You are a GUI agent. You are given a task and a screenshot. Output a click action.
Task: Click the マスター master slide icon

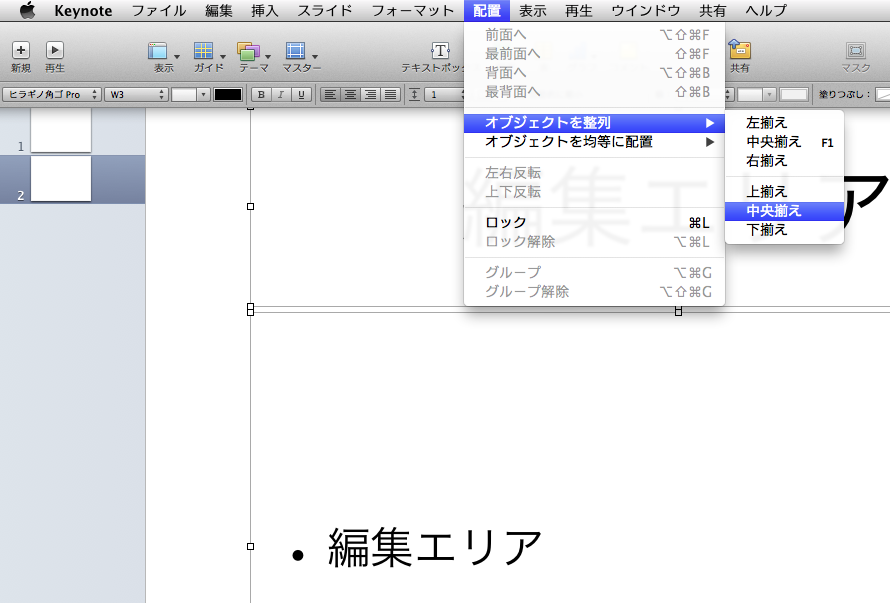point(295,51)
